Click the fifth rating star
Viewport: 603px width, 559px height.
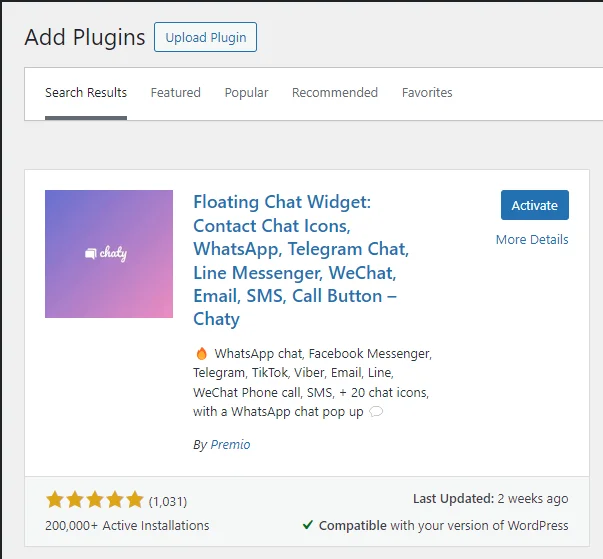[x=135, y=500]
